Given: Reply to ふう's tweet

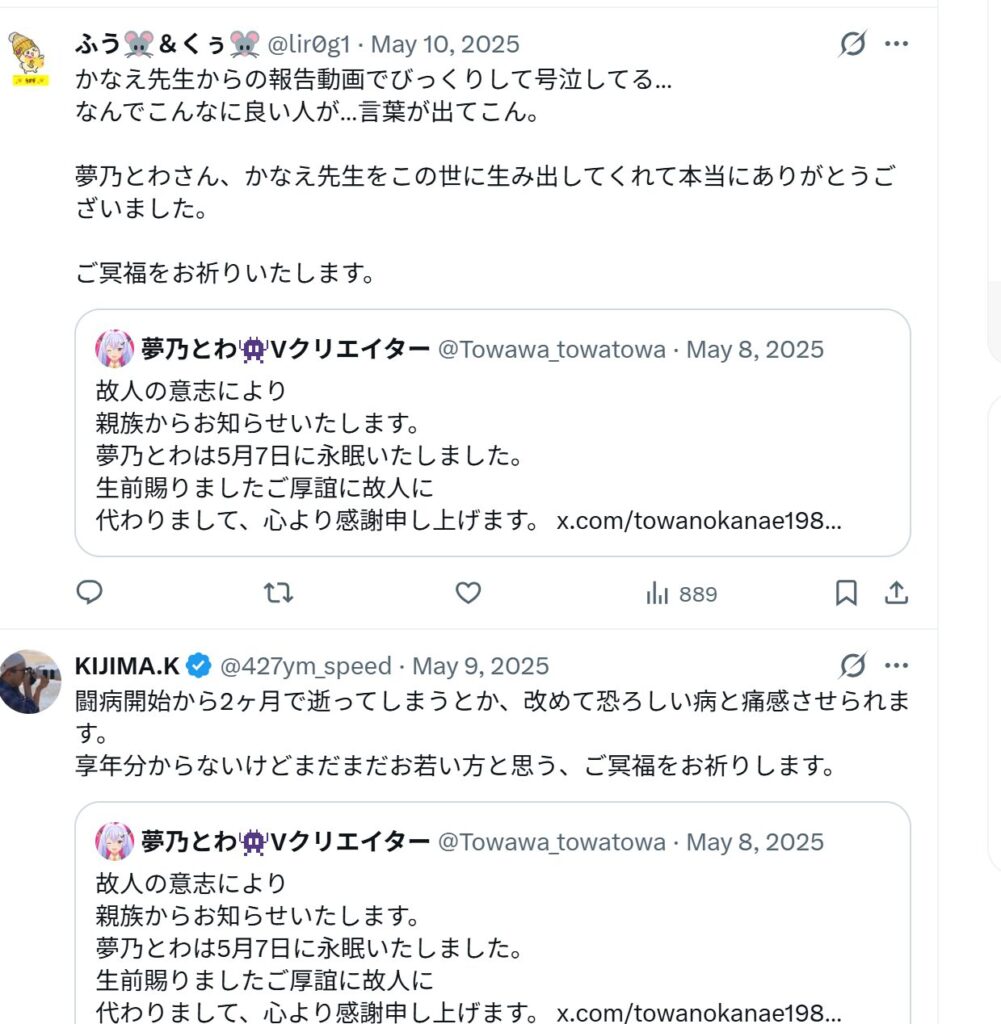Looking at the screenshot, I should tap(90, 593).
